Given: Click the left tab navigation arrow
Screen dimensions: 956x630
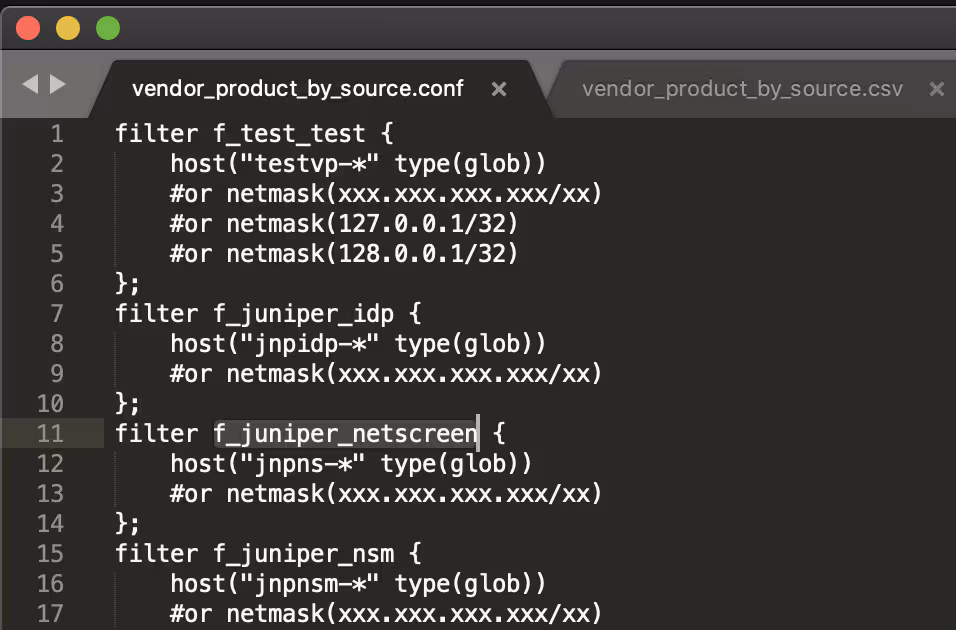Looking at the screenshot, I should coord(30,85).
